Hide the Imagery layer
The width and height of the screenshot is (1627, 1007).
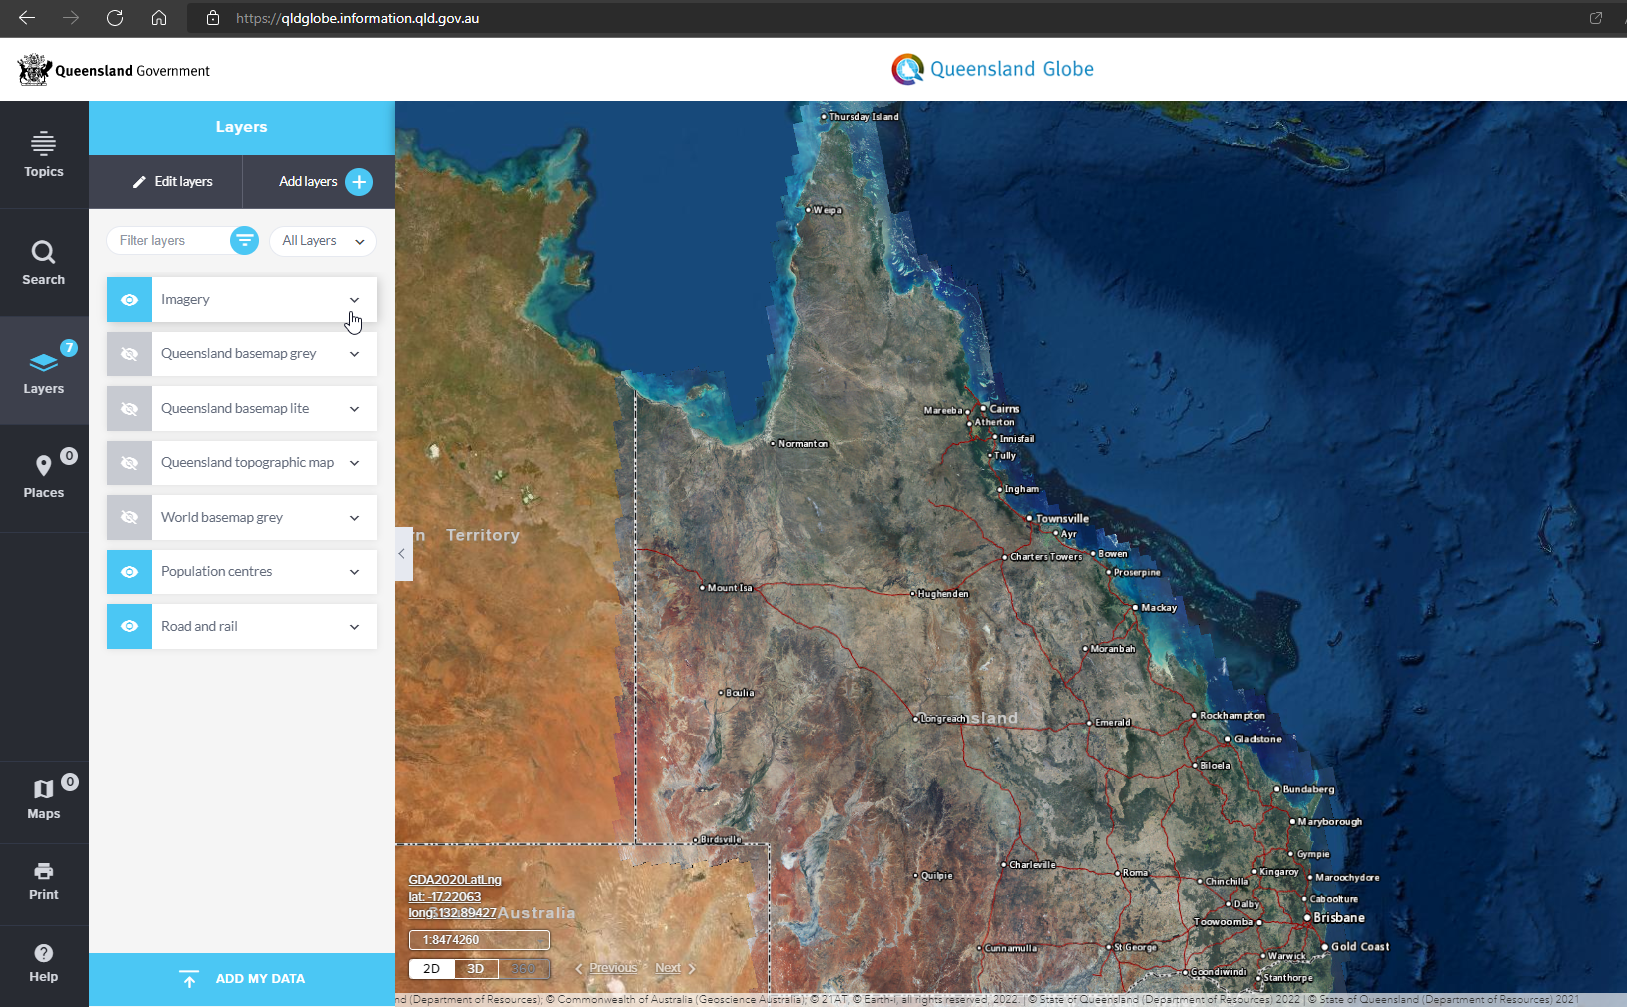click(x=129, y=299)
